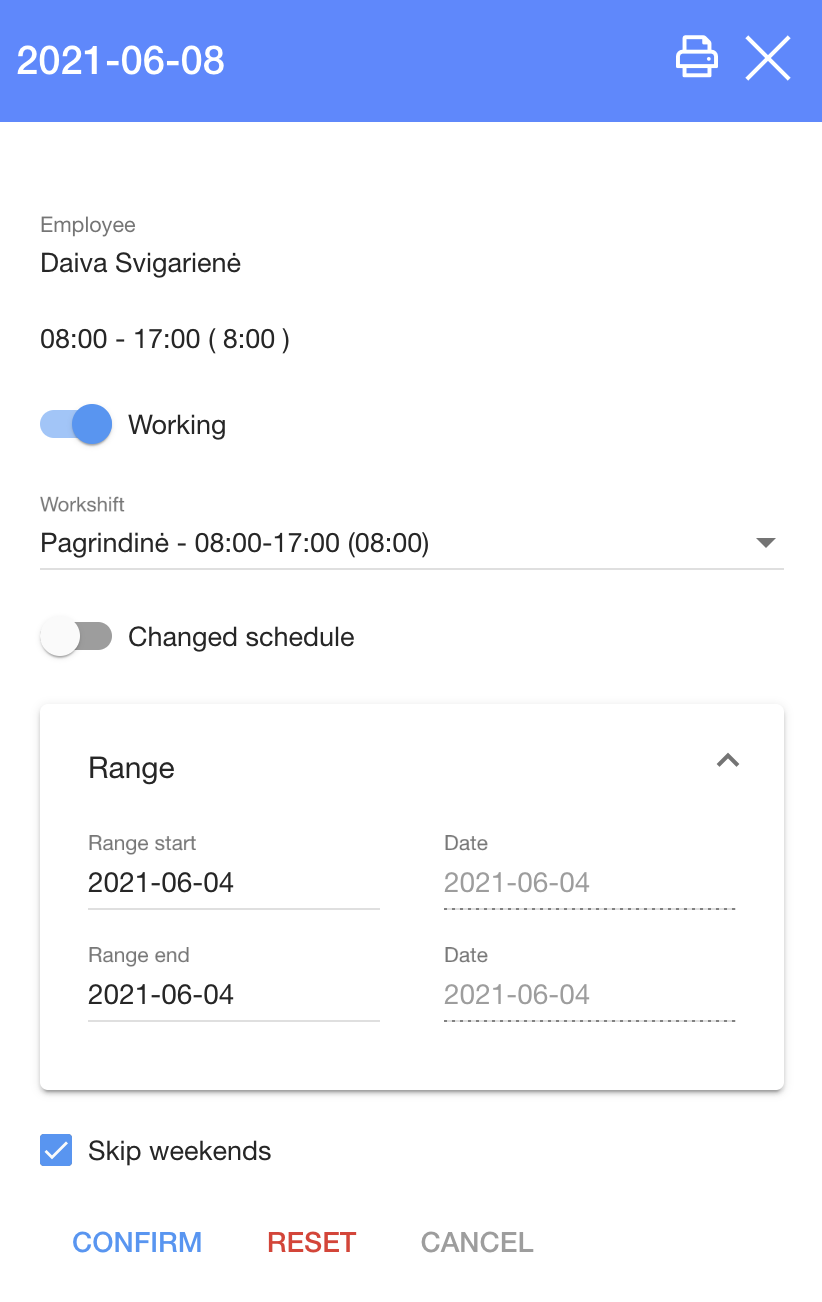
Task: Enable the Changed schedule switch
Action: click(77, 637)
